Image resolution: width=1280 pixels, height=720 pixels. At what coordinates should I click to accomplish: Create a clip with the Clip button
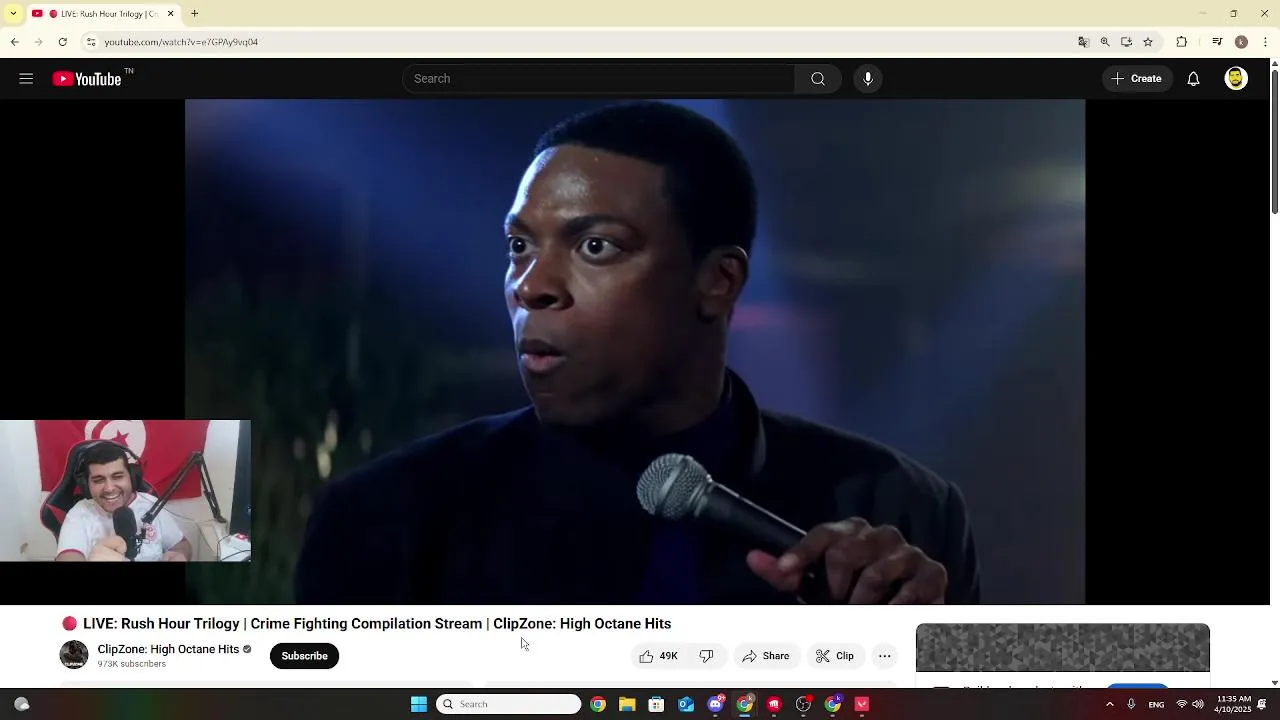tap(835, 656)
